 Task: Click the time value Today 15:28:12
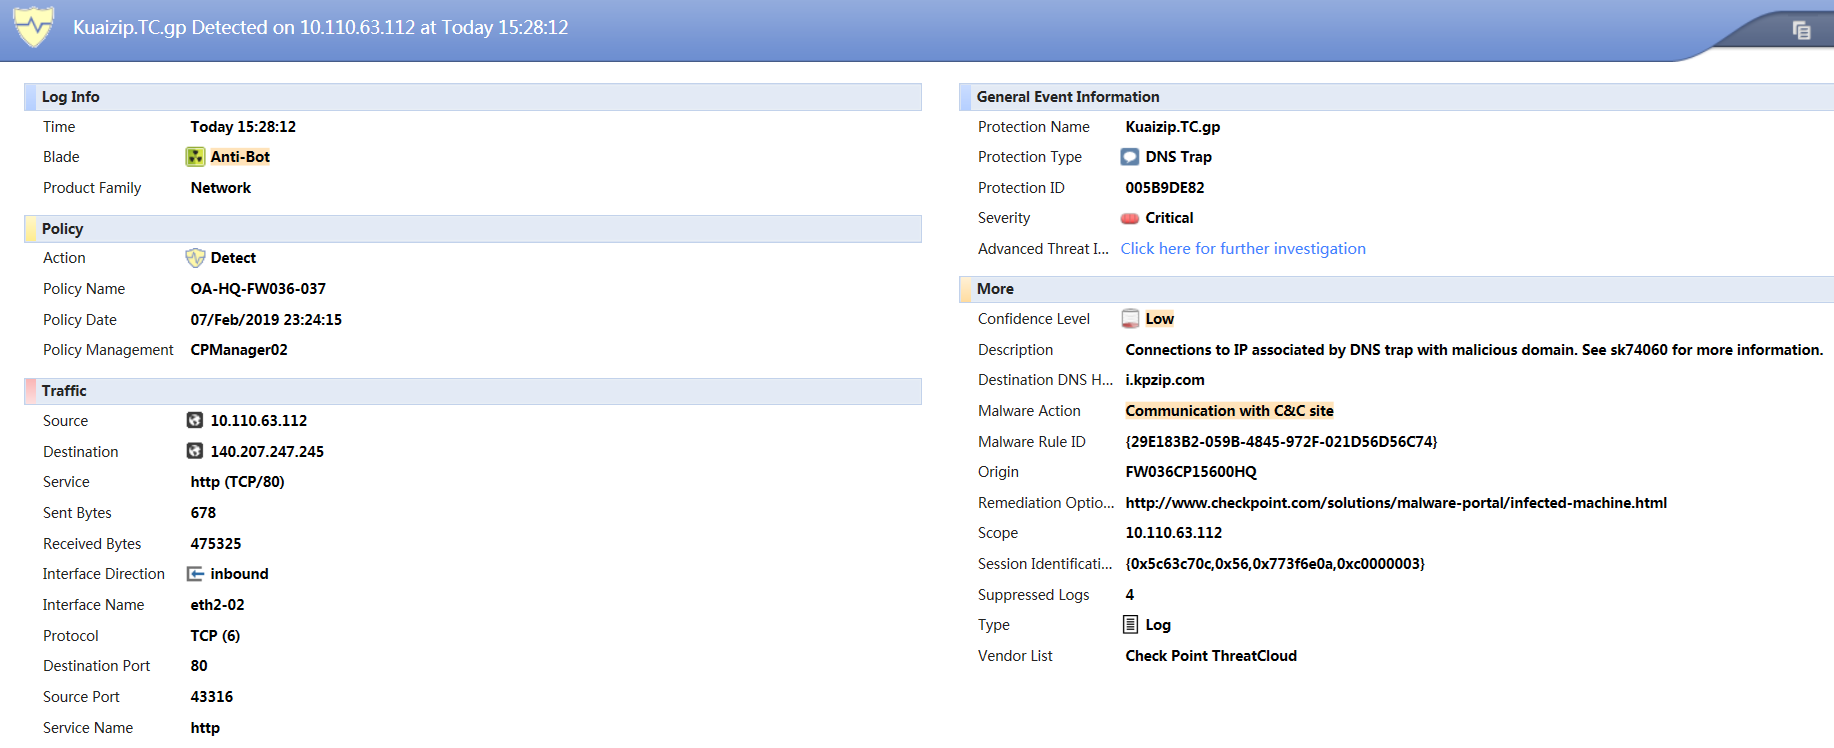pyautogui.click(x=243, y=127)
